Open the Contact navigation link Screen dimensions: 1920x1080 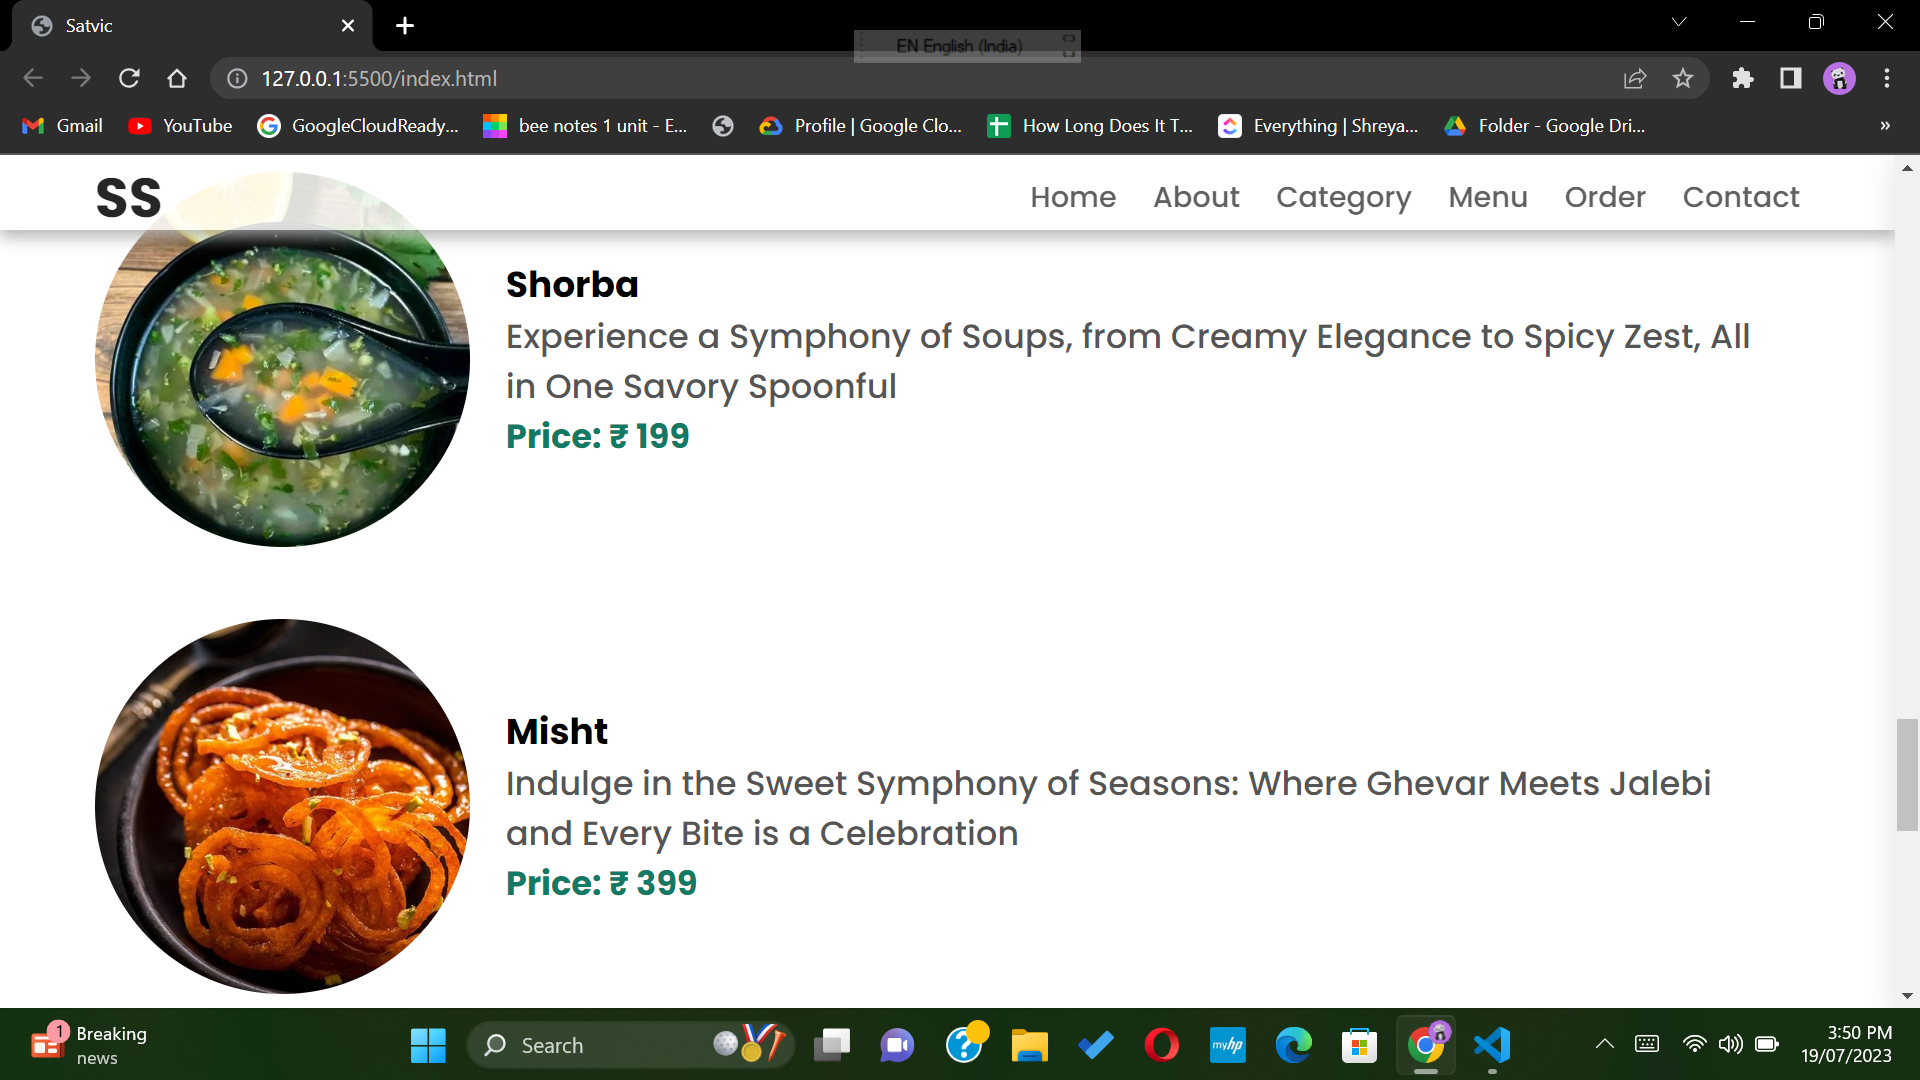pyautogui.click(x=1740, y=197)
